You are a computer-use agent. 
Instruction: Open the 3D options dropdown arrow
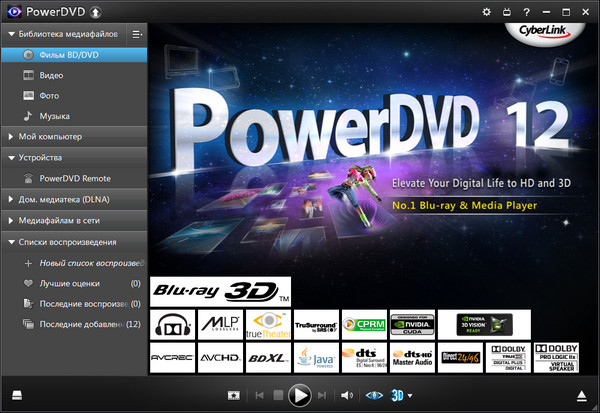[410, 395]
